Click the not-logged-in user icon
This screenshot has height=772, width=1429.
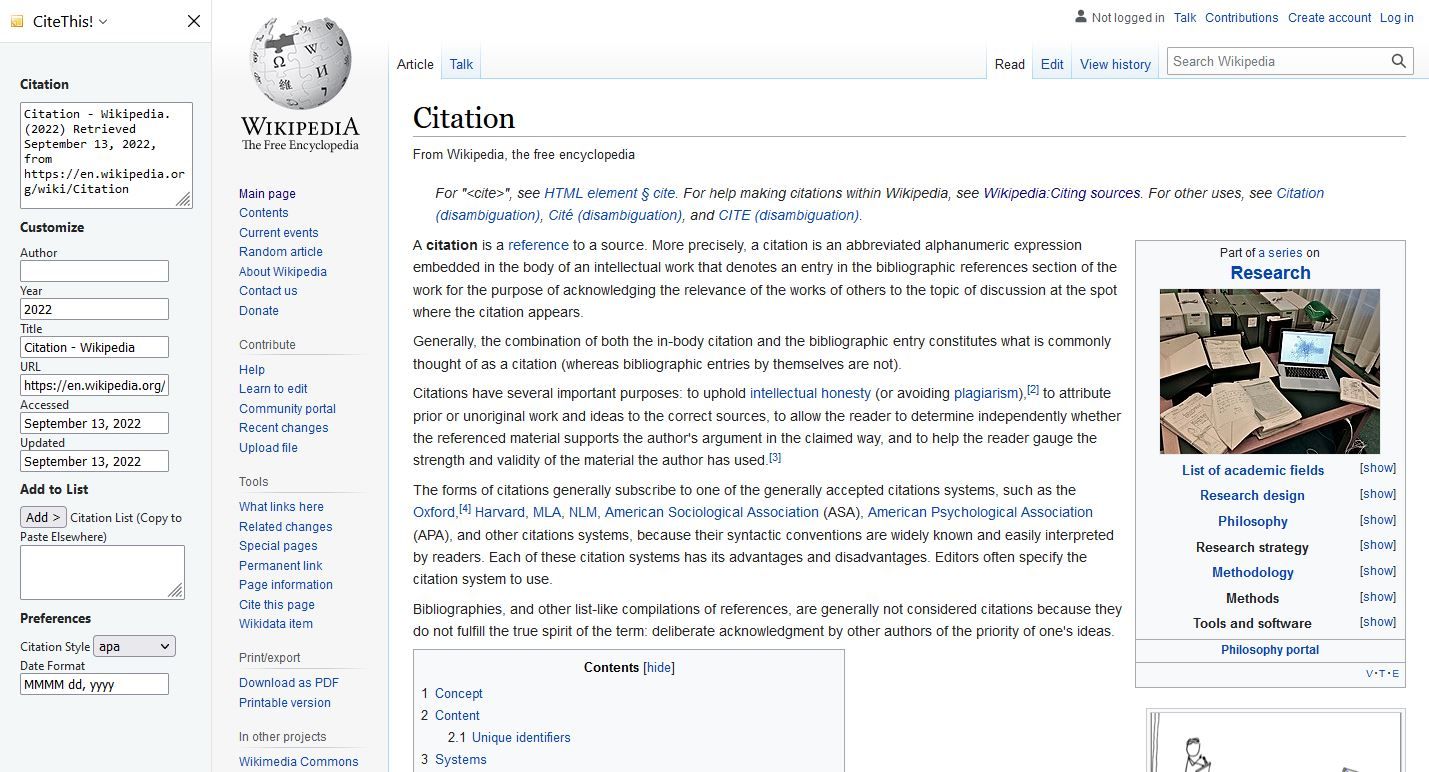pos(1081,17)
